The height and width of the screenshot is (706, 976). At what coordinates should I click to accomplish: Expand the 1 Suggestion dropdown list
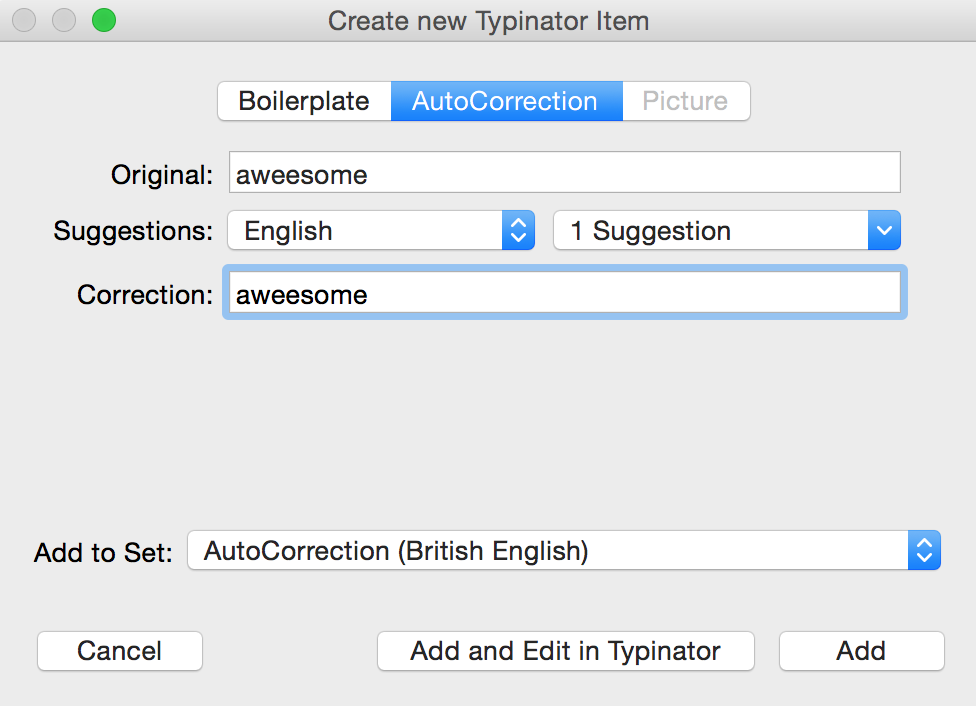click(727, 230)
